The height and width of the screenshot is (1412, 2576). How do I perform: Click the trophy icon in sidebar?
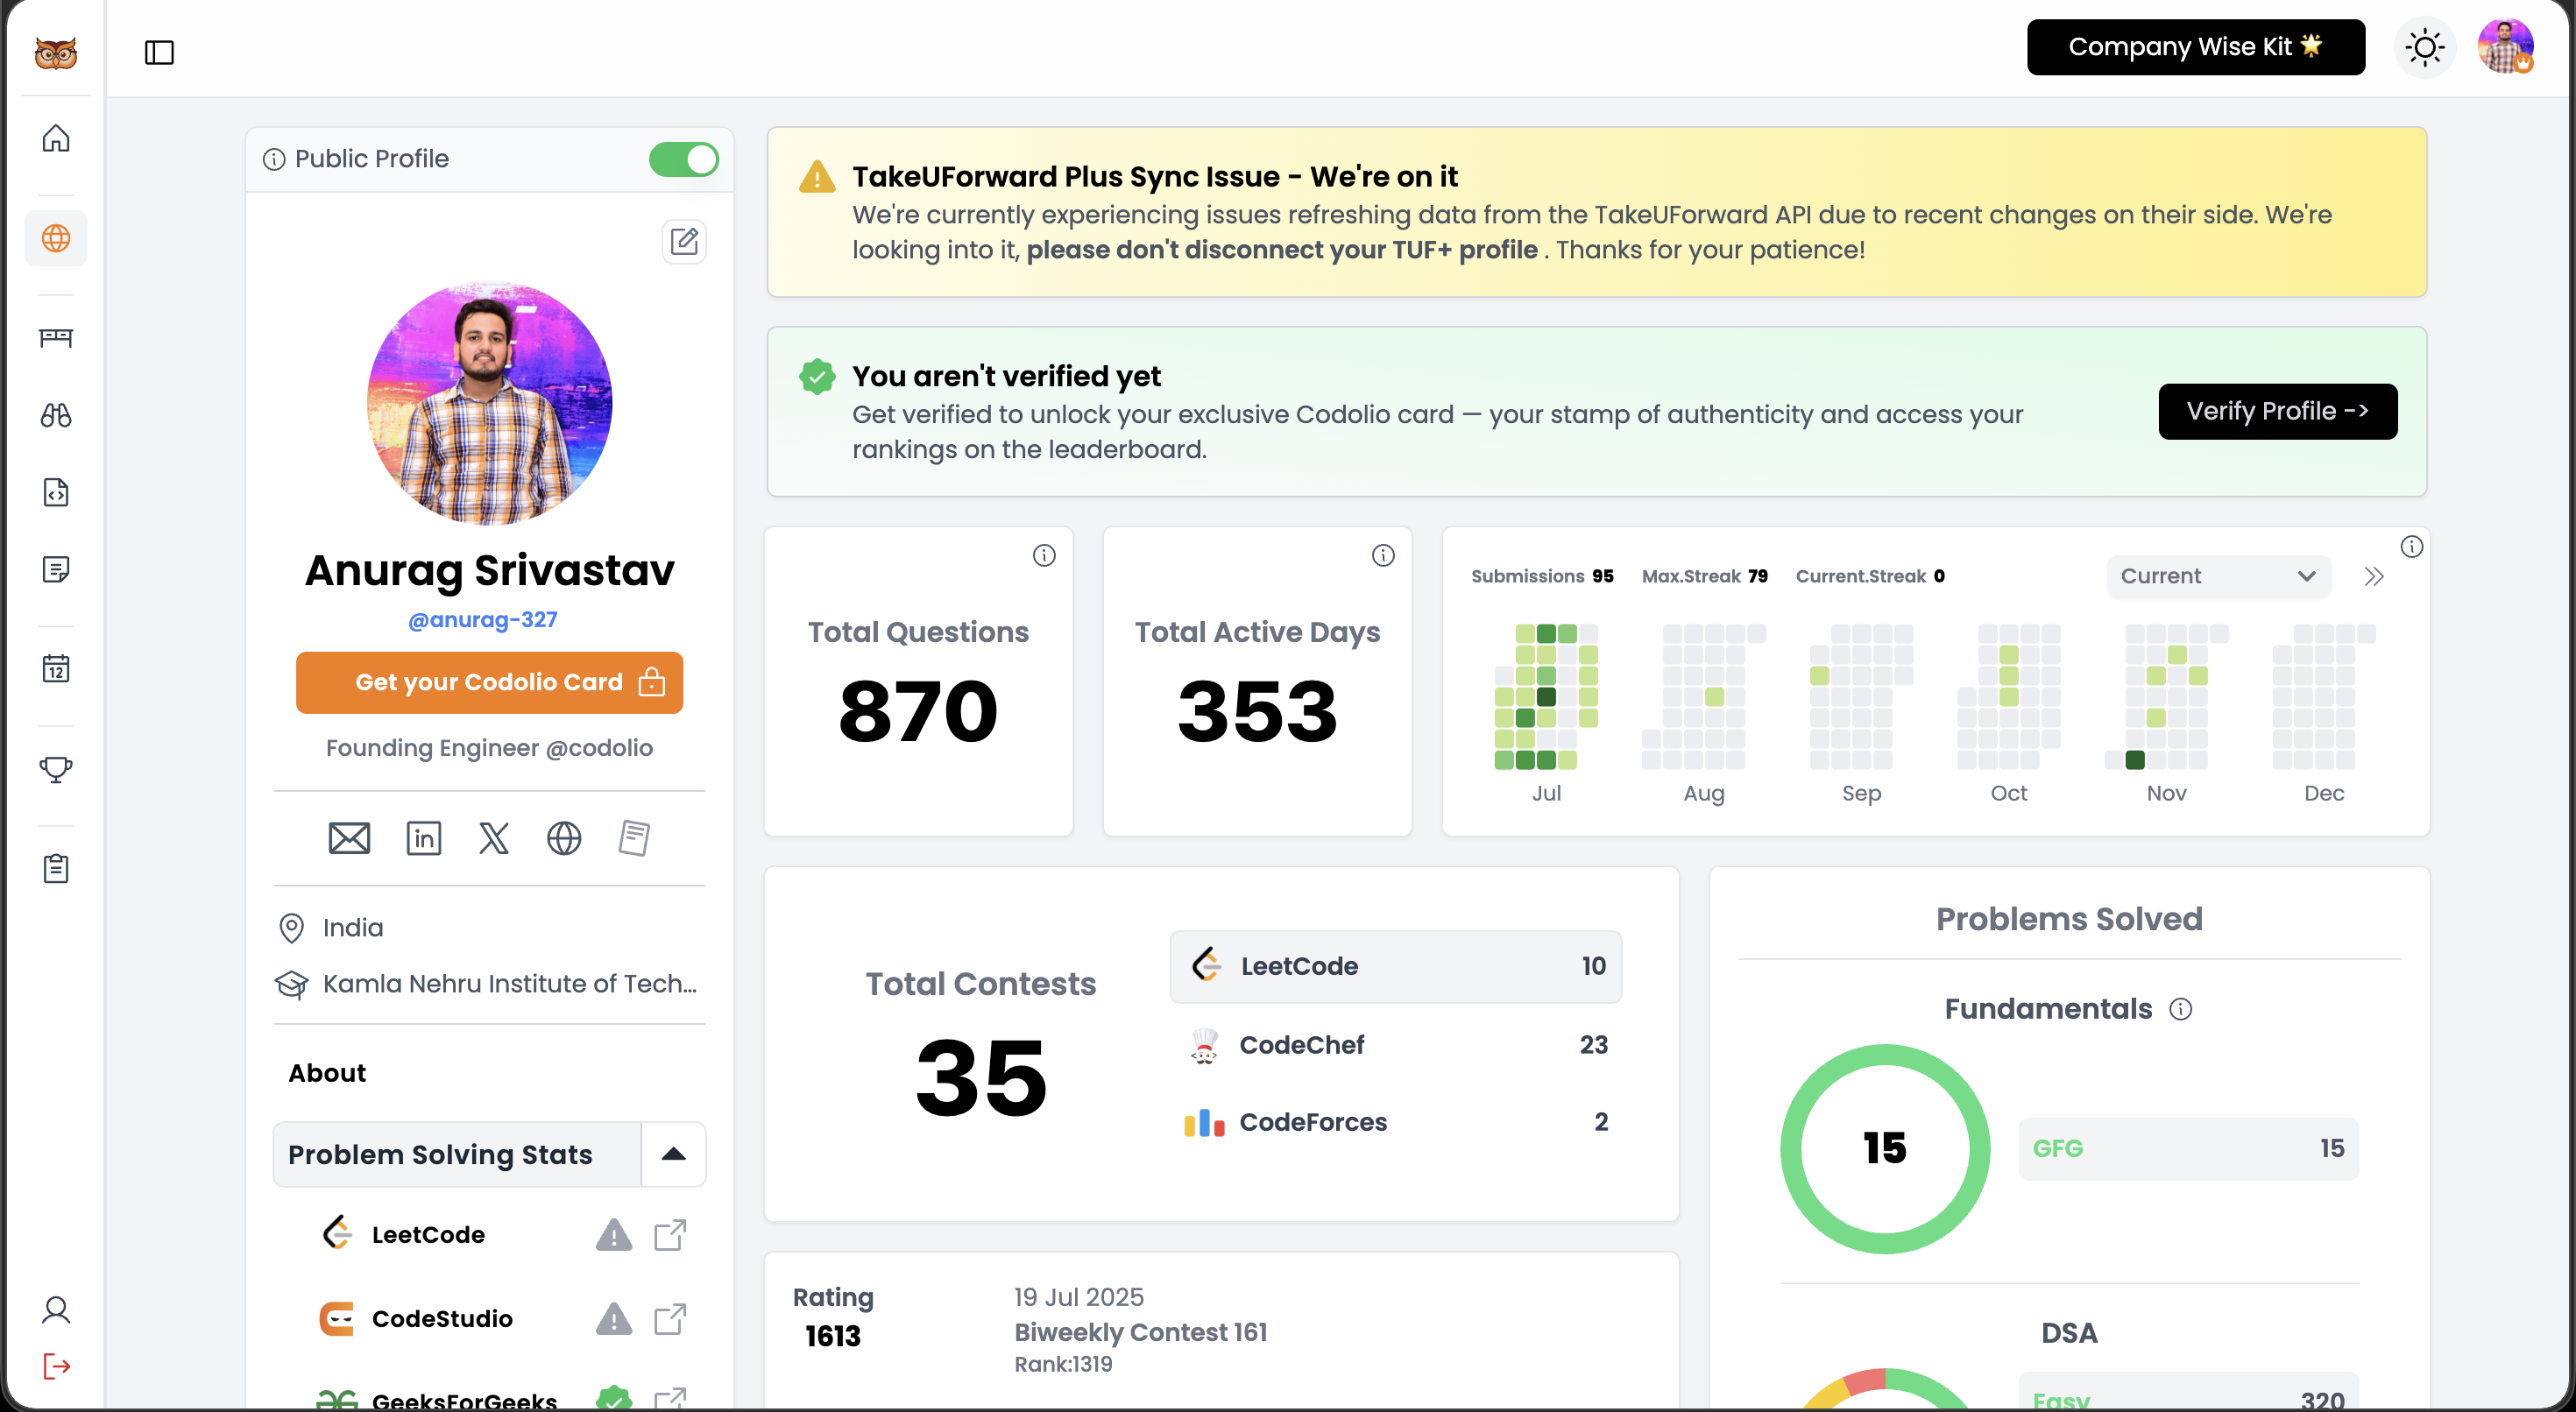pos(56,769)
